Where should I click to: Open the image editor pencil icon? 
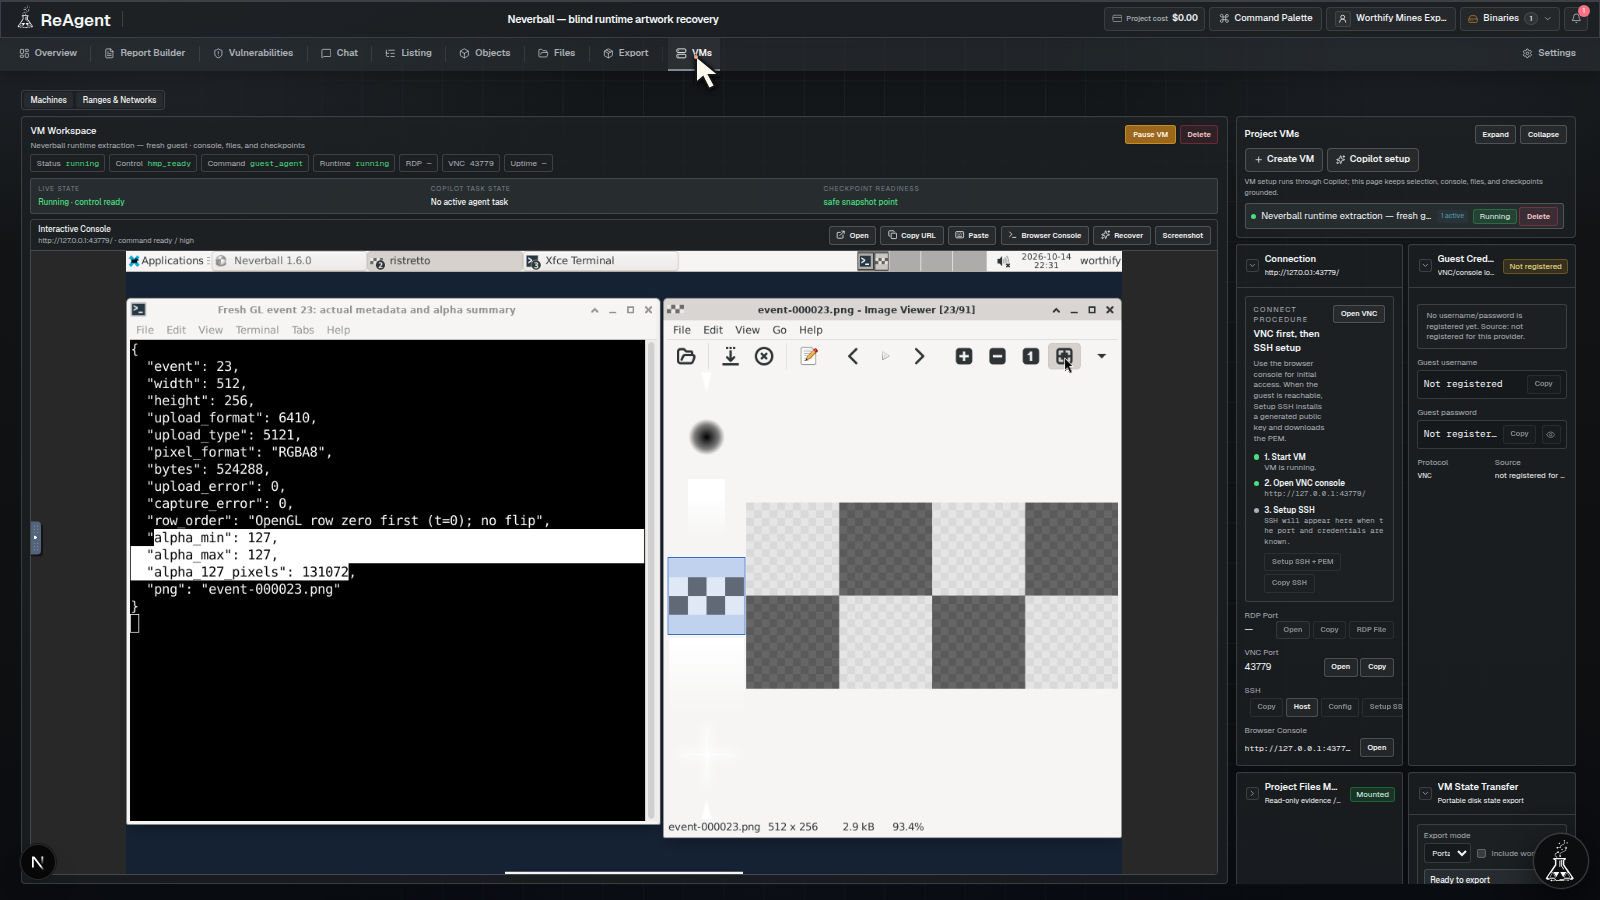tap(809, 356)
